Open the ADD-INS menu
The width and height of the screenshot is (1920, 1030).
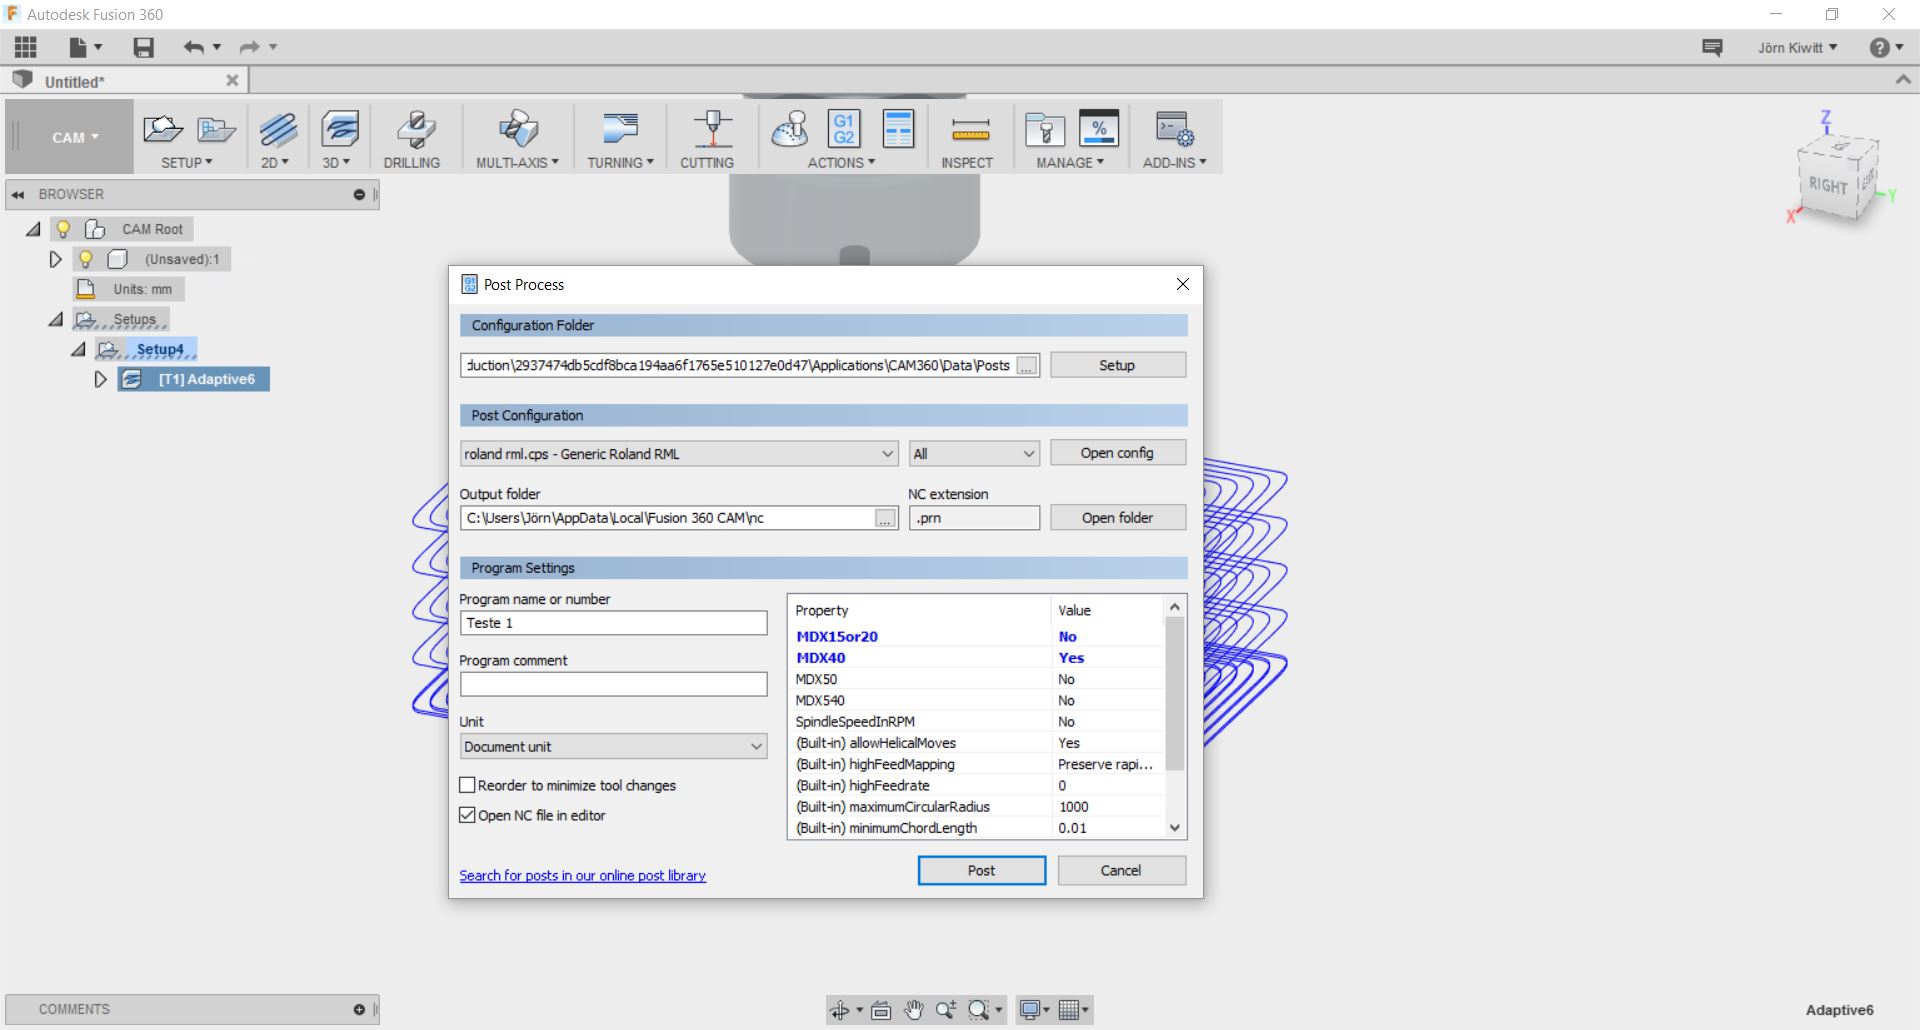(1175, 162)
